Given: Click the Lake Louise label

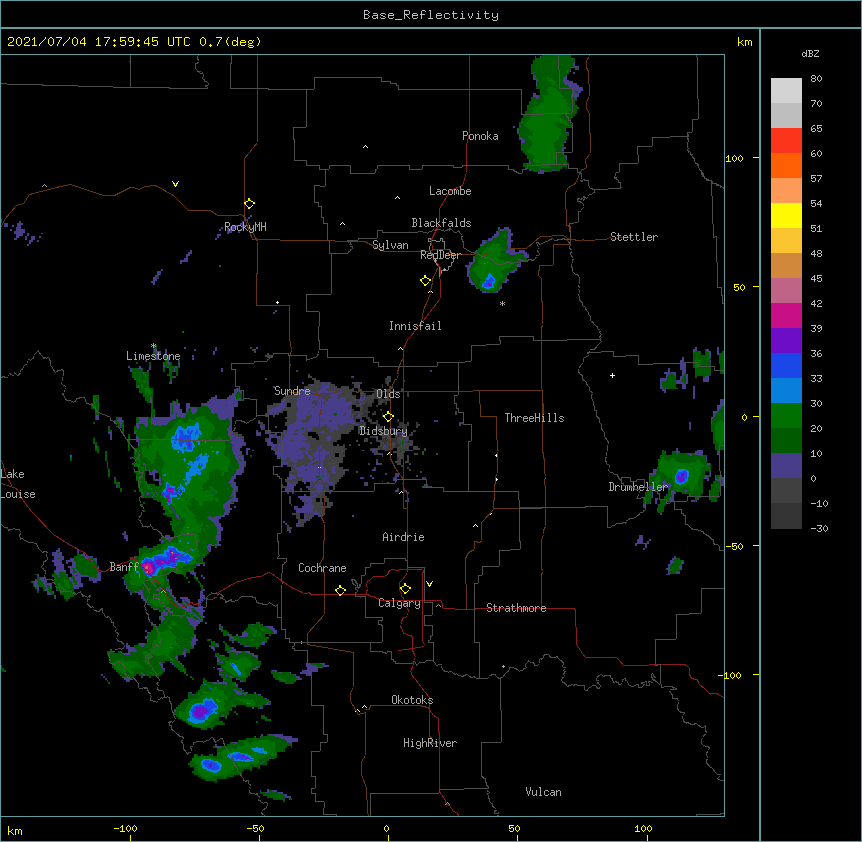Looking at the screenshot, I should click(18, 484).
